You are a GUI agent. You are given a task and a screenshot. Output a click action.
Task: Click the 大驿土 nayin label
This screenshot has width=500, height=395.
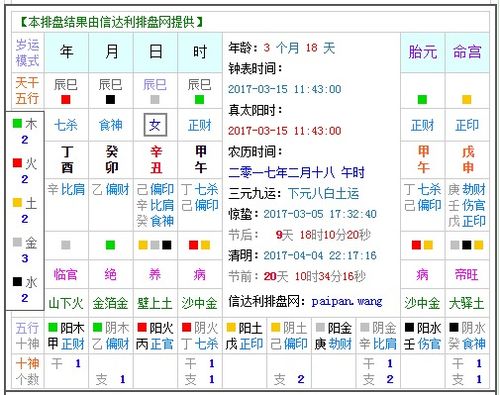467,303
